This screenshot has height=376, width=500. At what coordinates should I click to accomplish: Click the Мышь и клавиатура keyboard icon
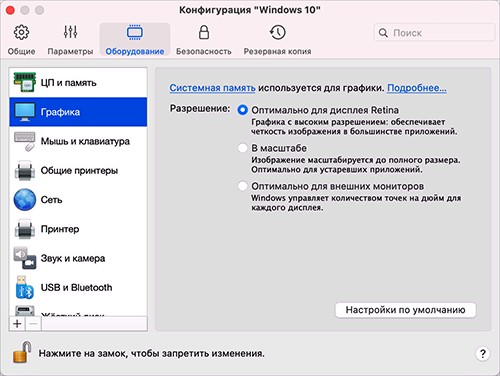click(25, 141)
